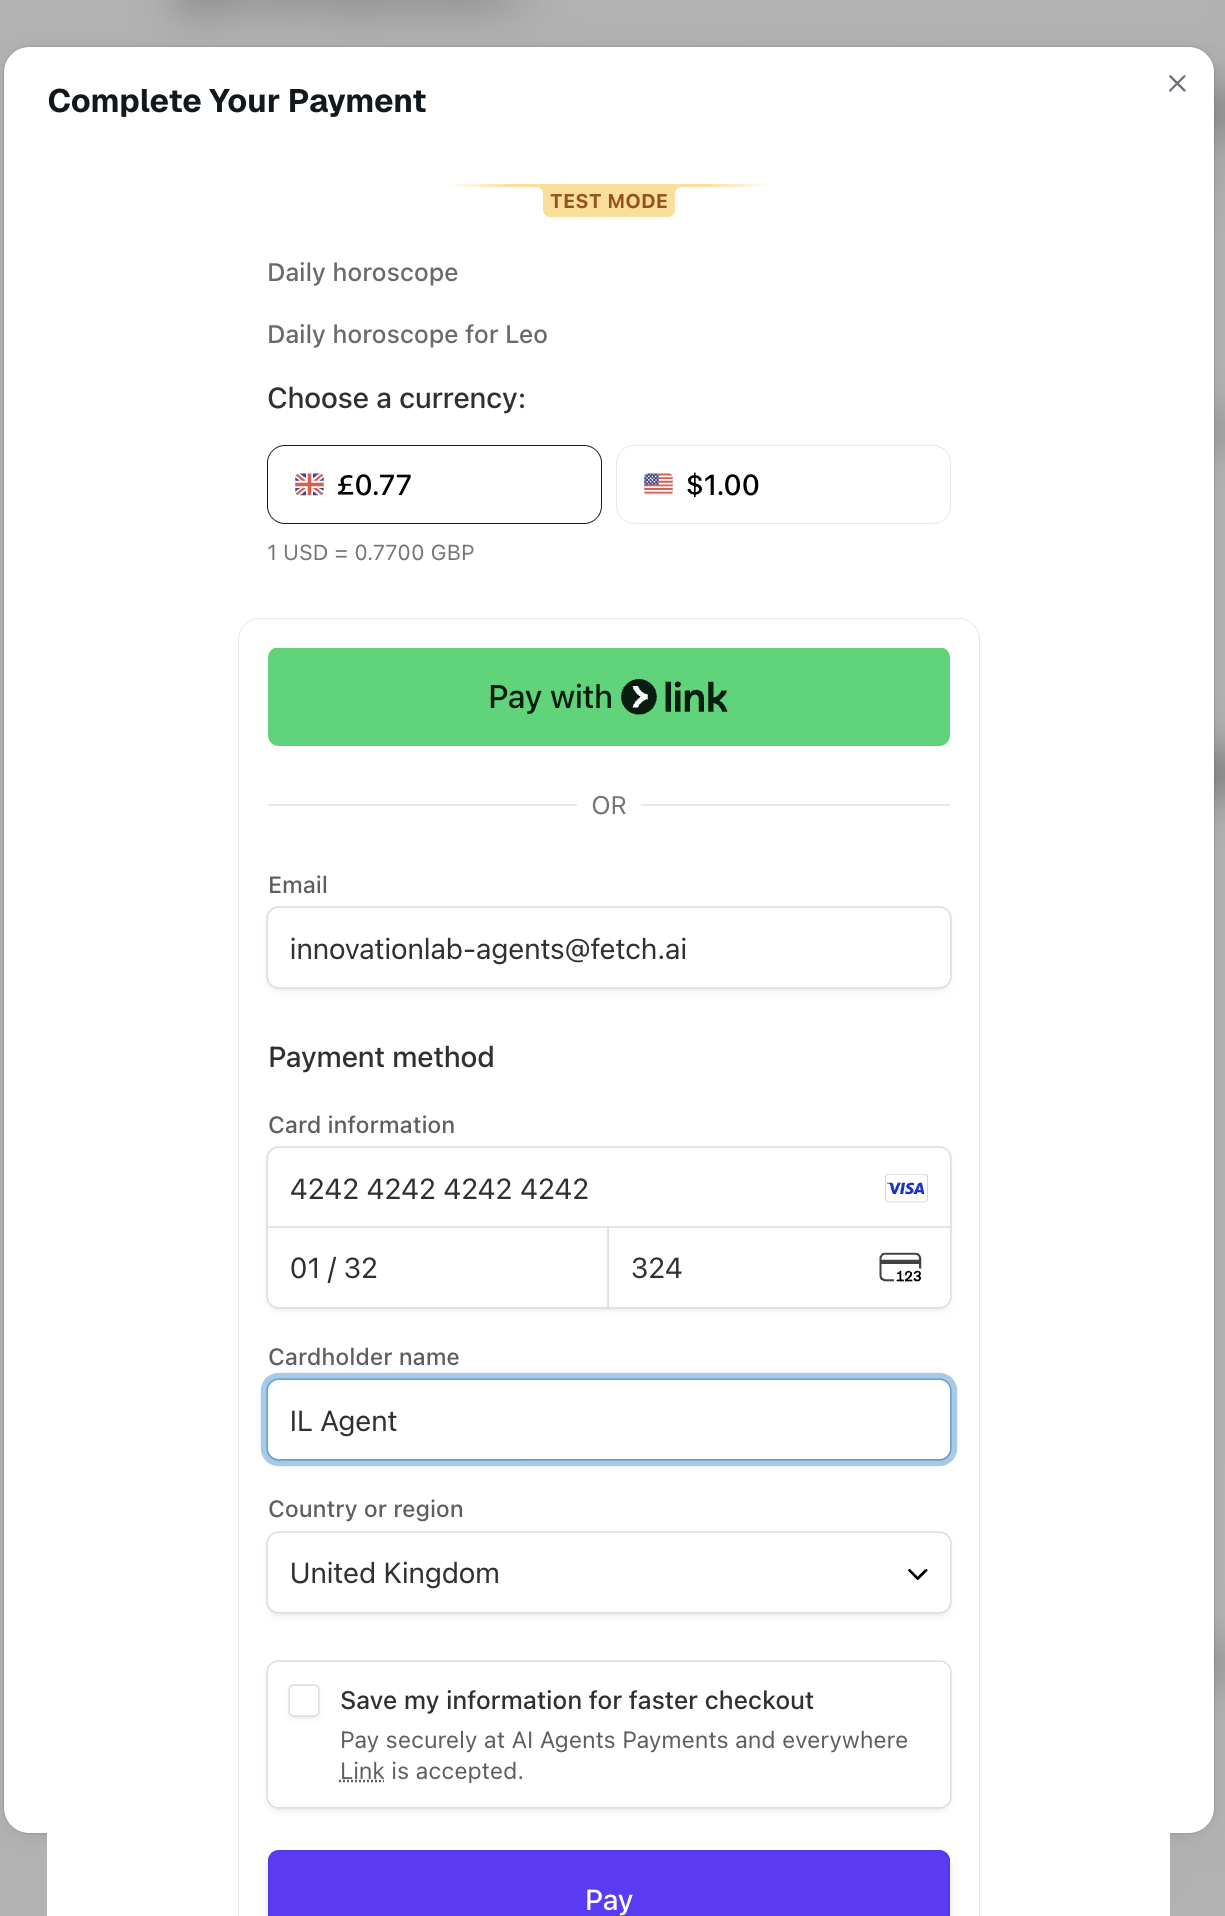
Task: Click the Cardholder name input showing IL Agent
Action: 608,1420
